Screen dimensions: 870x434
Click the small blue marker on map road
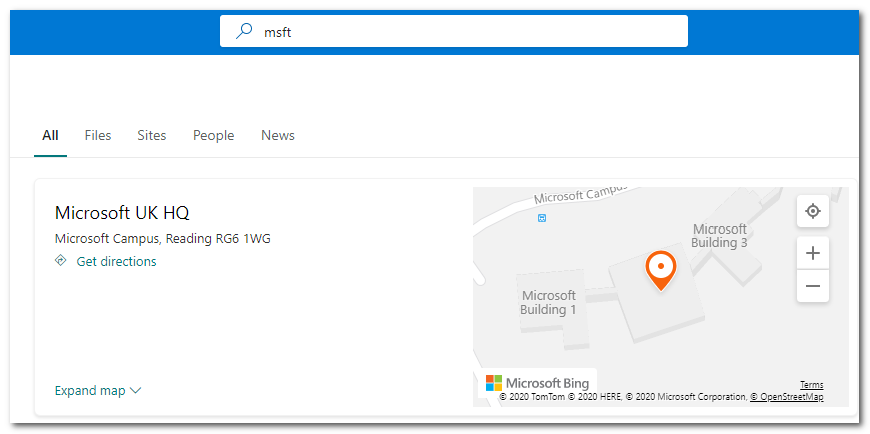tap(542, 217)
